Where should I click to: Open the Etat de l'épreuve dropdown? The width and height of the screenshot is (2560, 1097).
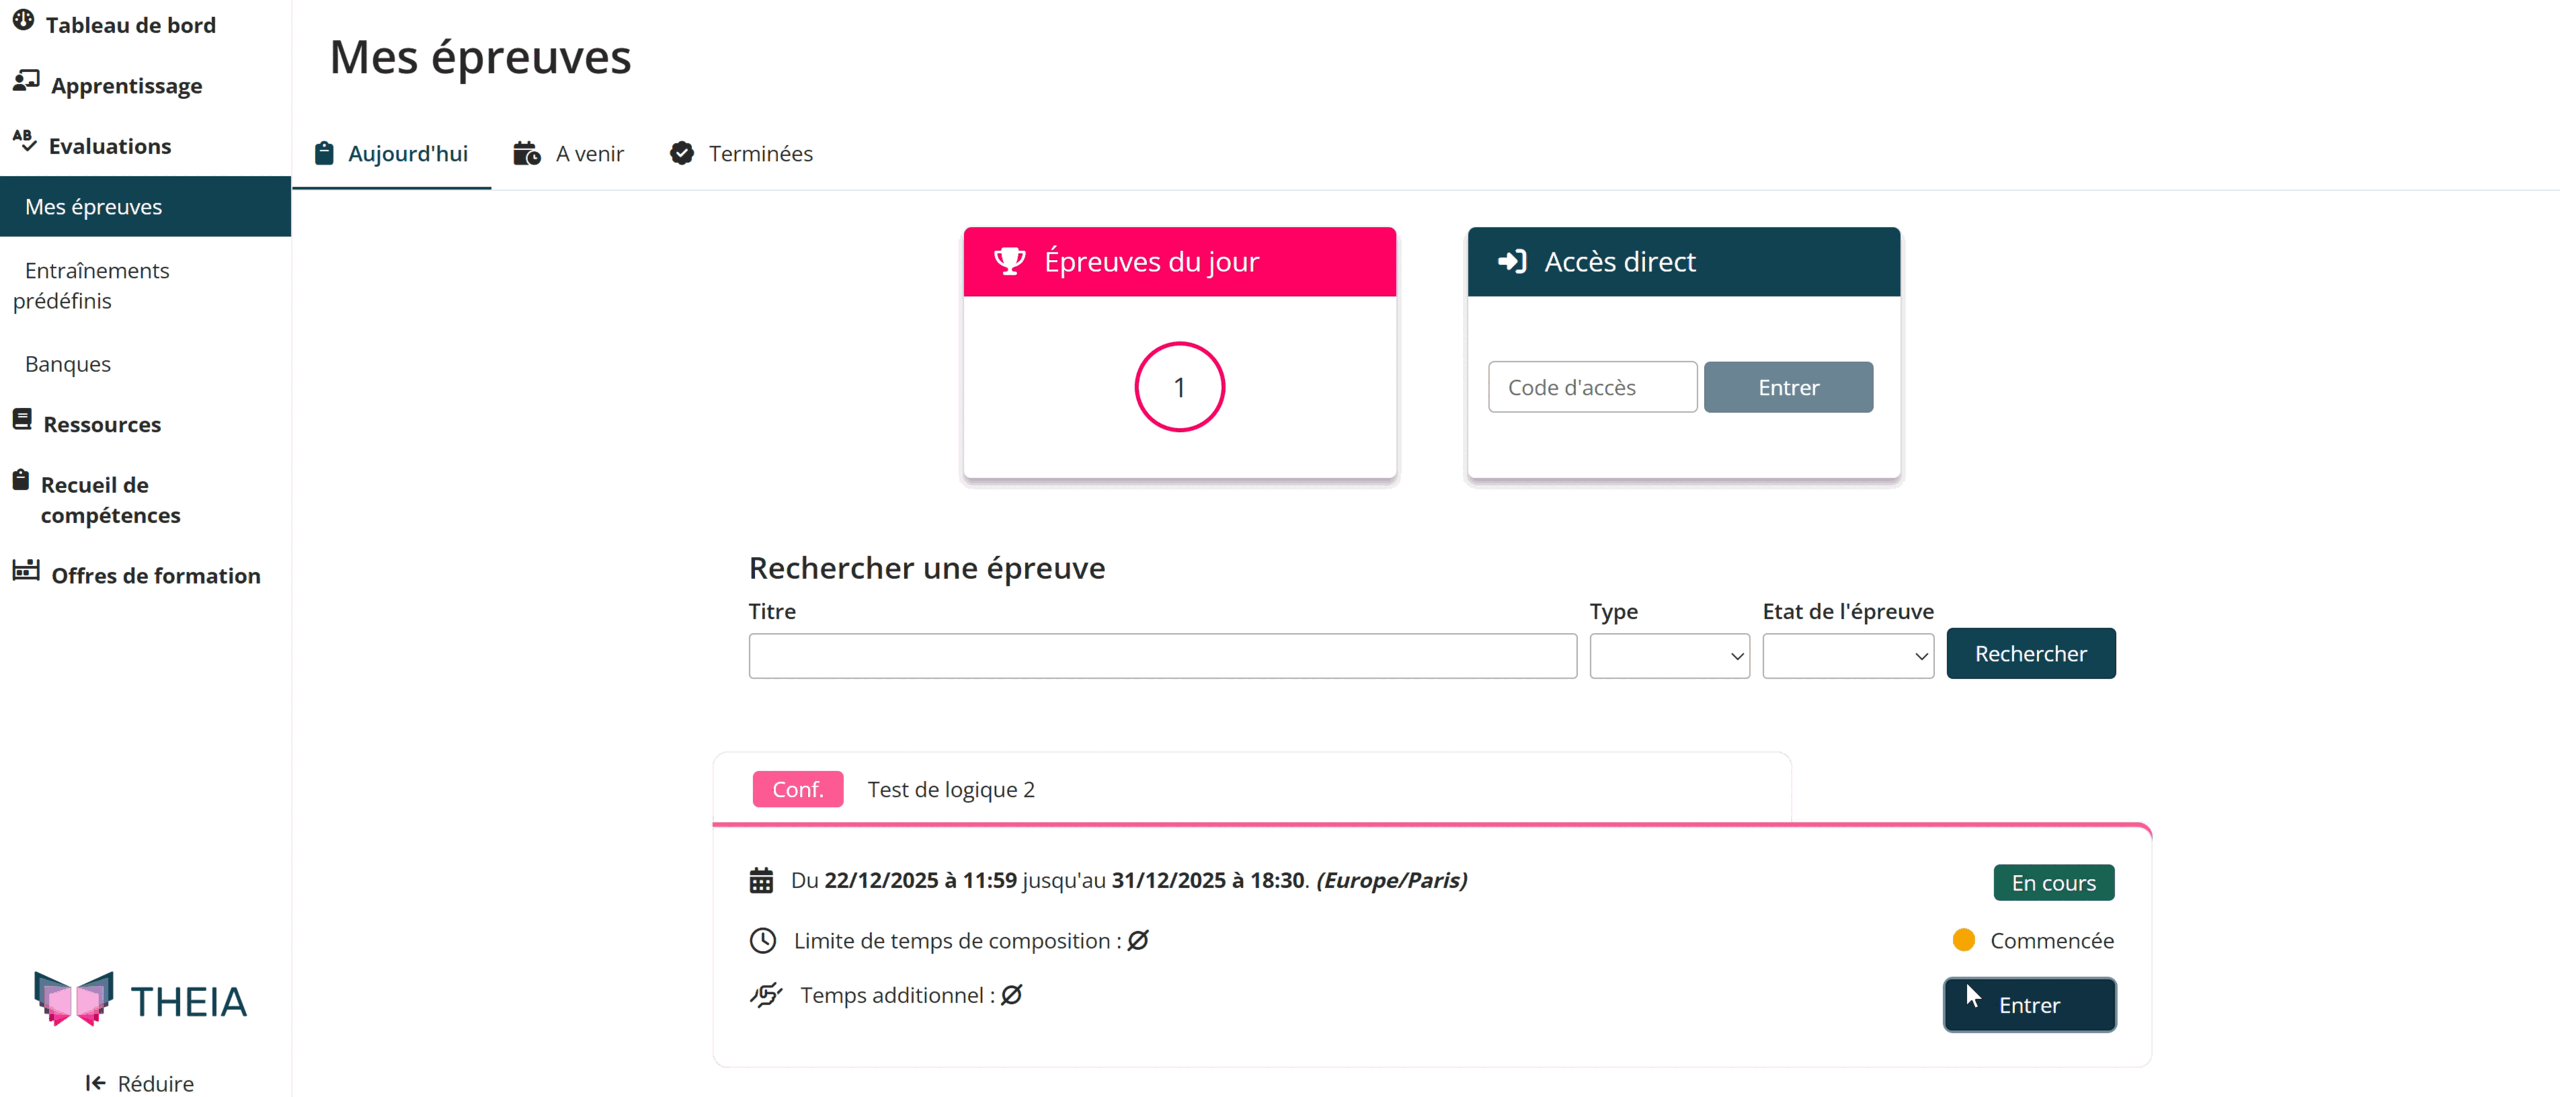(1847, 656)
